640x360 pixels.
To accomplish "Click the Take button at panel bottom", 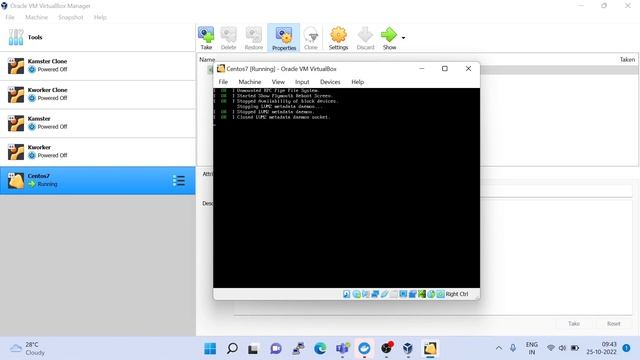I will click(574, 323).
